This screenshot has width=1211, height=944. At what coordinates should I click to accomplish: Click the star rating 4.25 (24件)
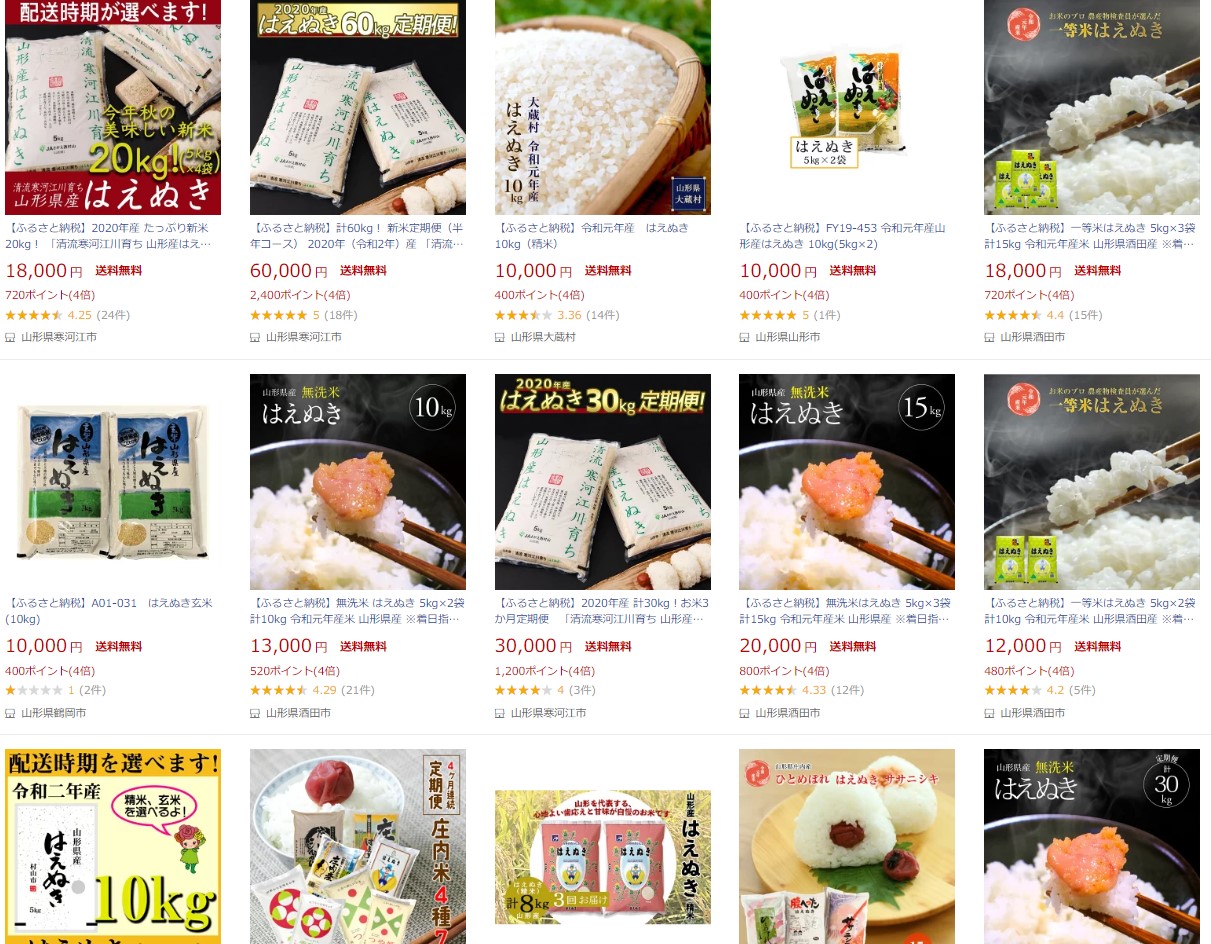tap(67, 315)
